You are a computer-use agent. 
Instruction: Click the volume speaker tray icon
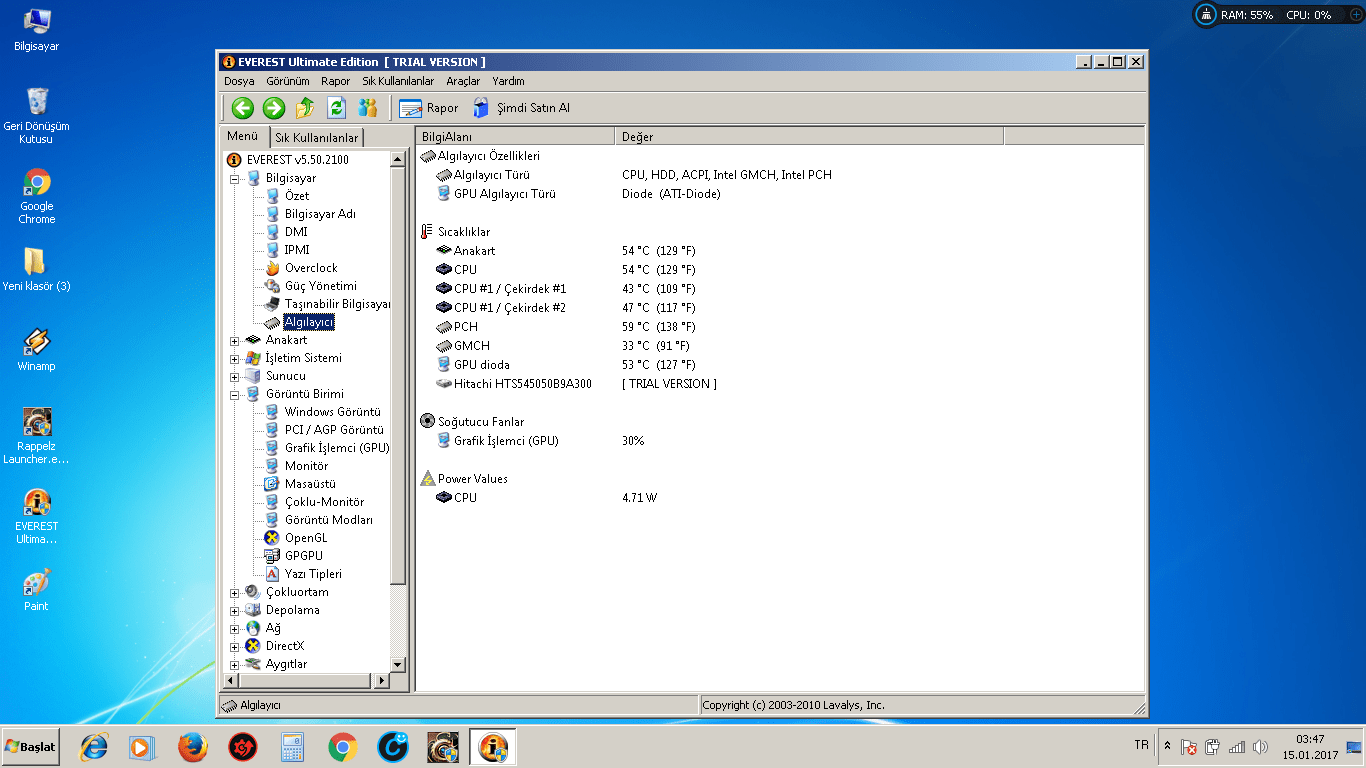(1260, 747)
